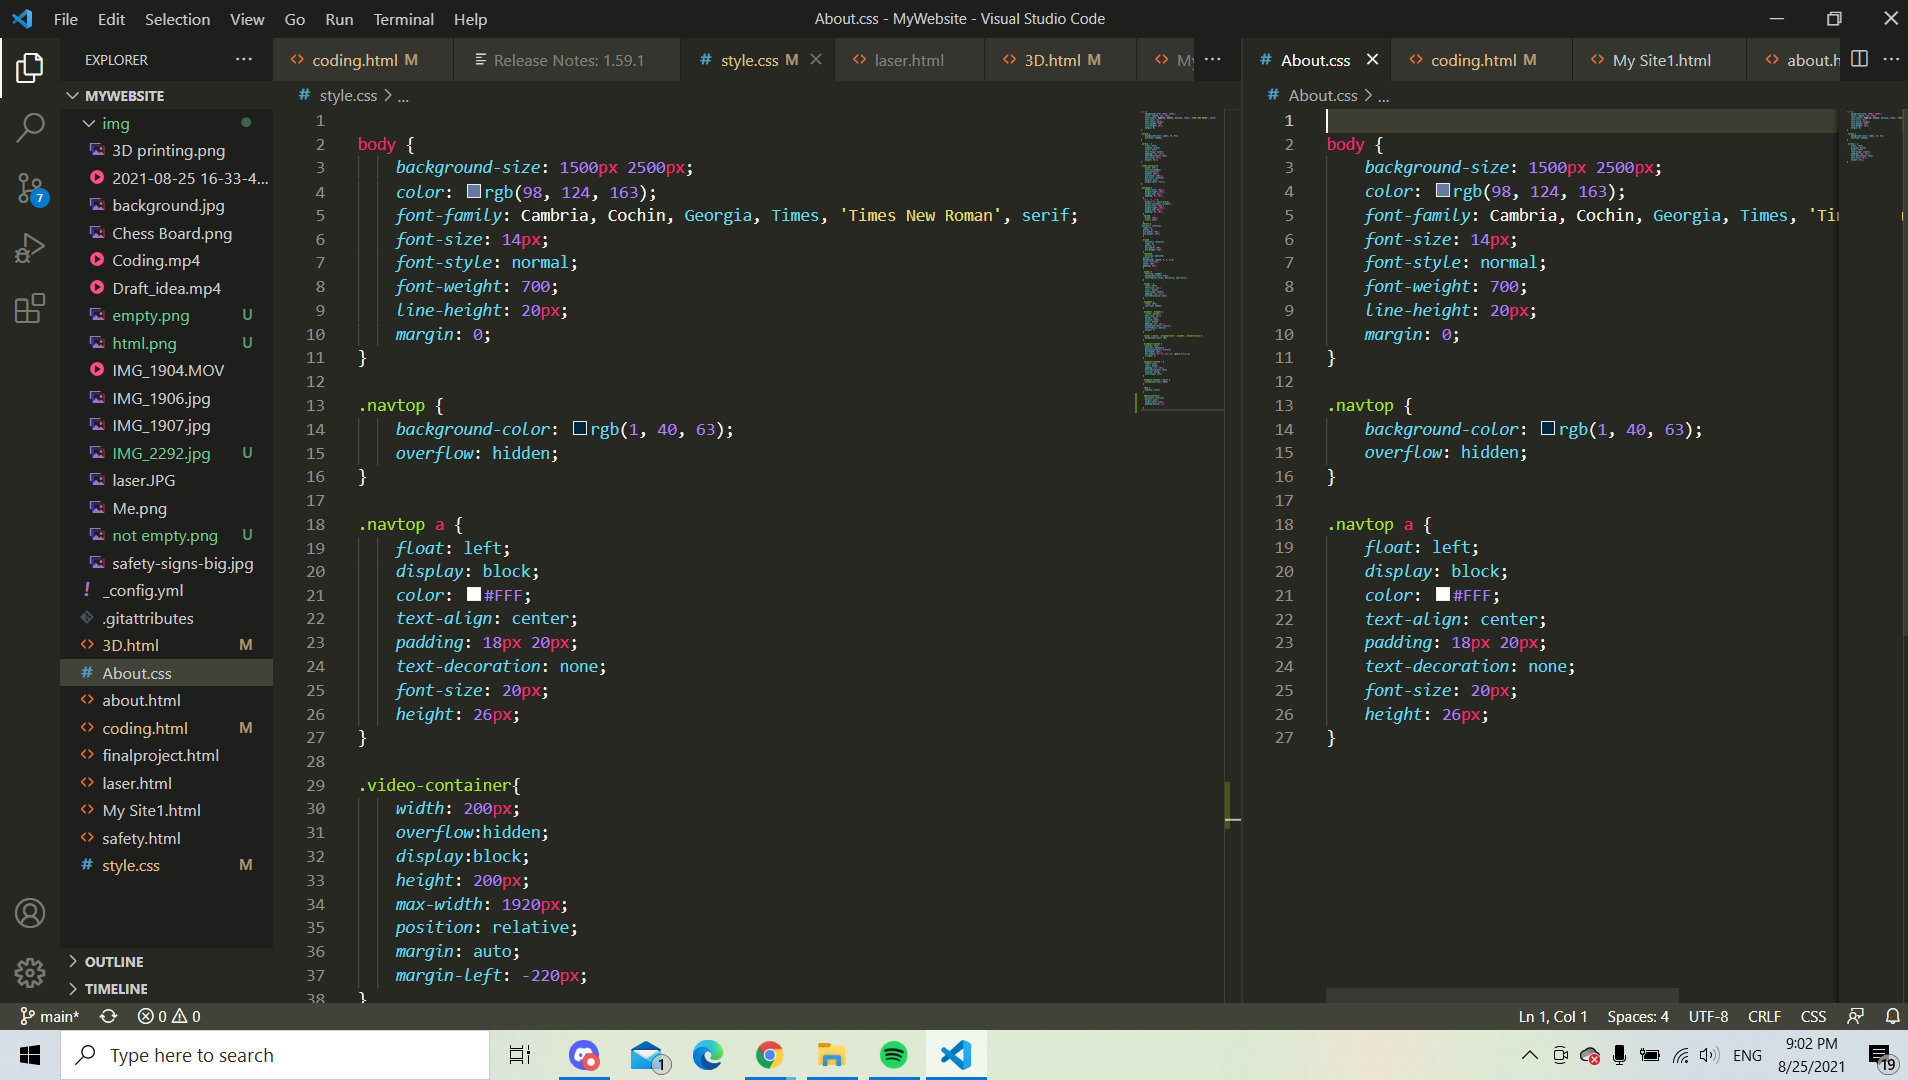
Task: Open finalproject.html in the explorer
Action: click(166, 755)
